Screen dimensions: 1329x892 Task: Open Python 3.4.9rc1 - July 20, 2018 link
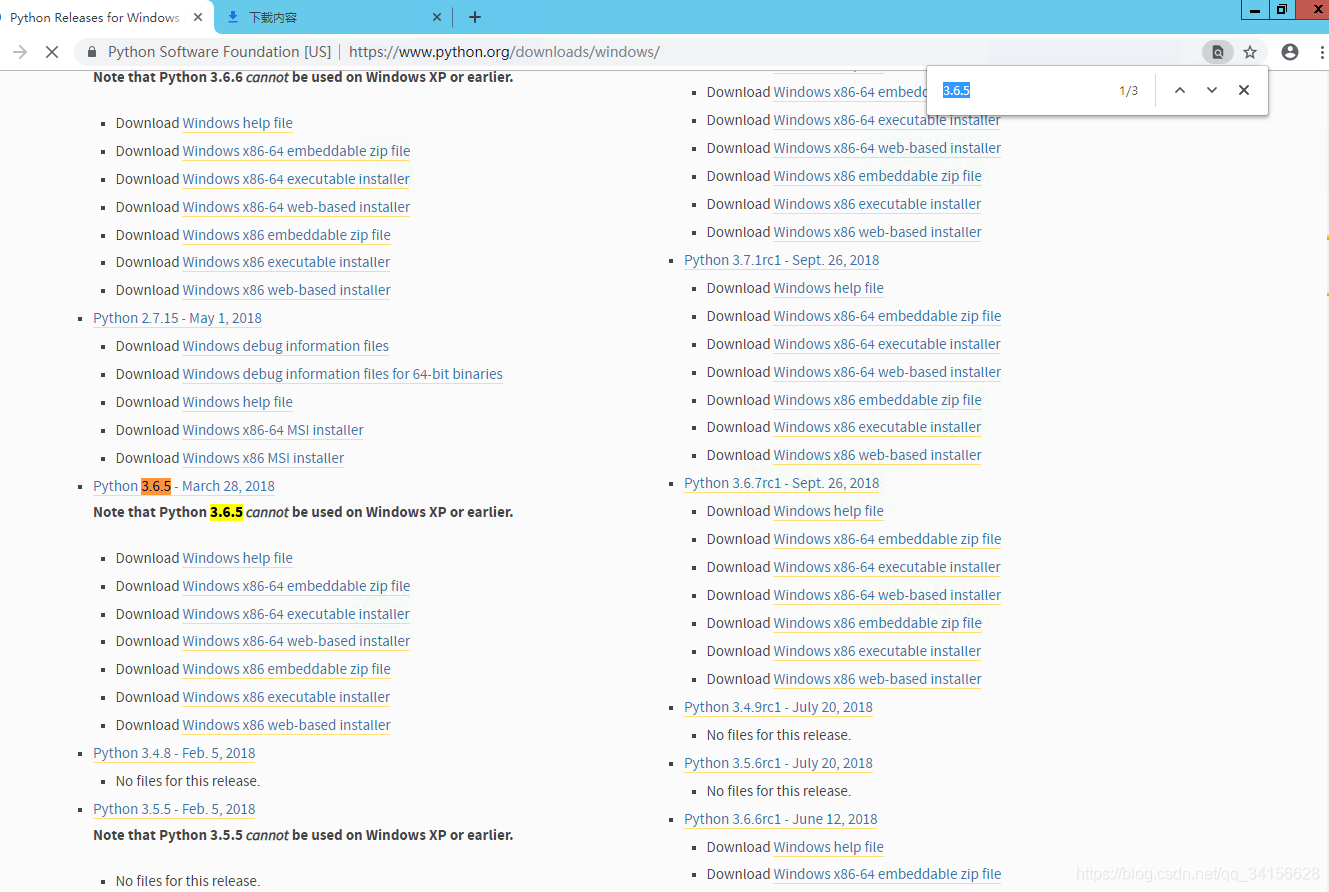[x=778, y=707]
